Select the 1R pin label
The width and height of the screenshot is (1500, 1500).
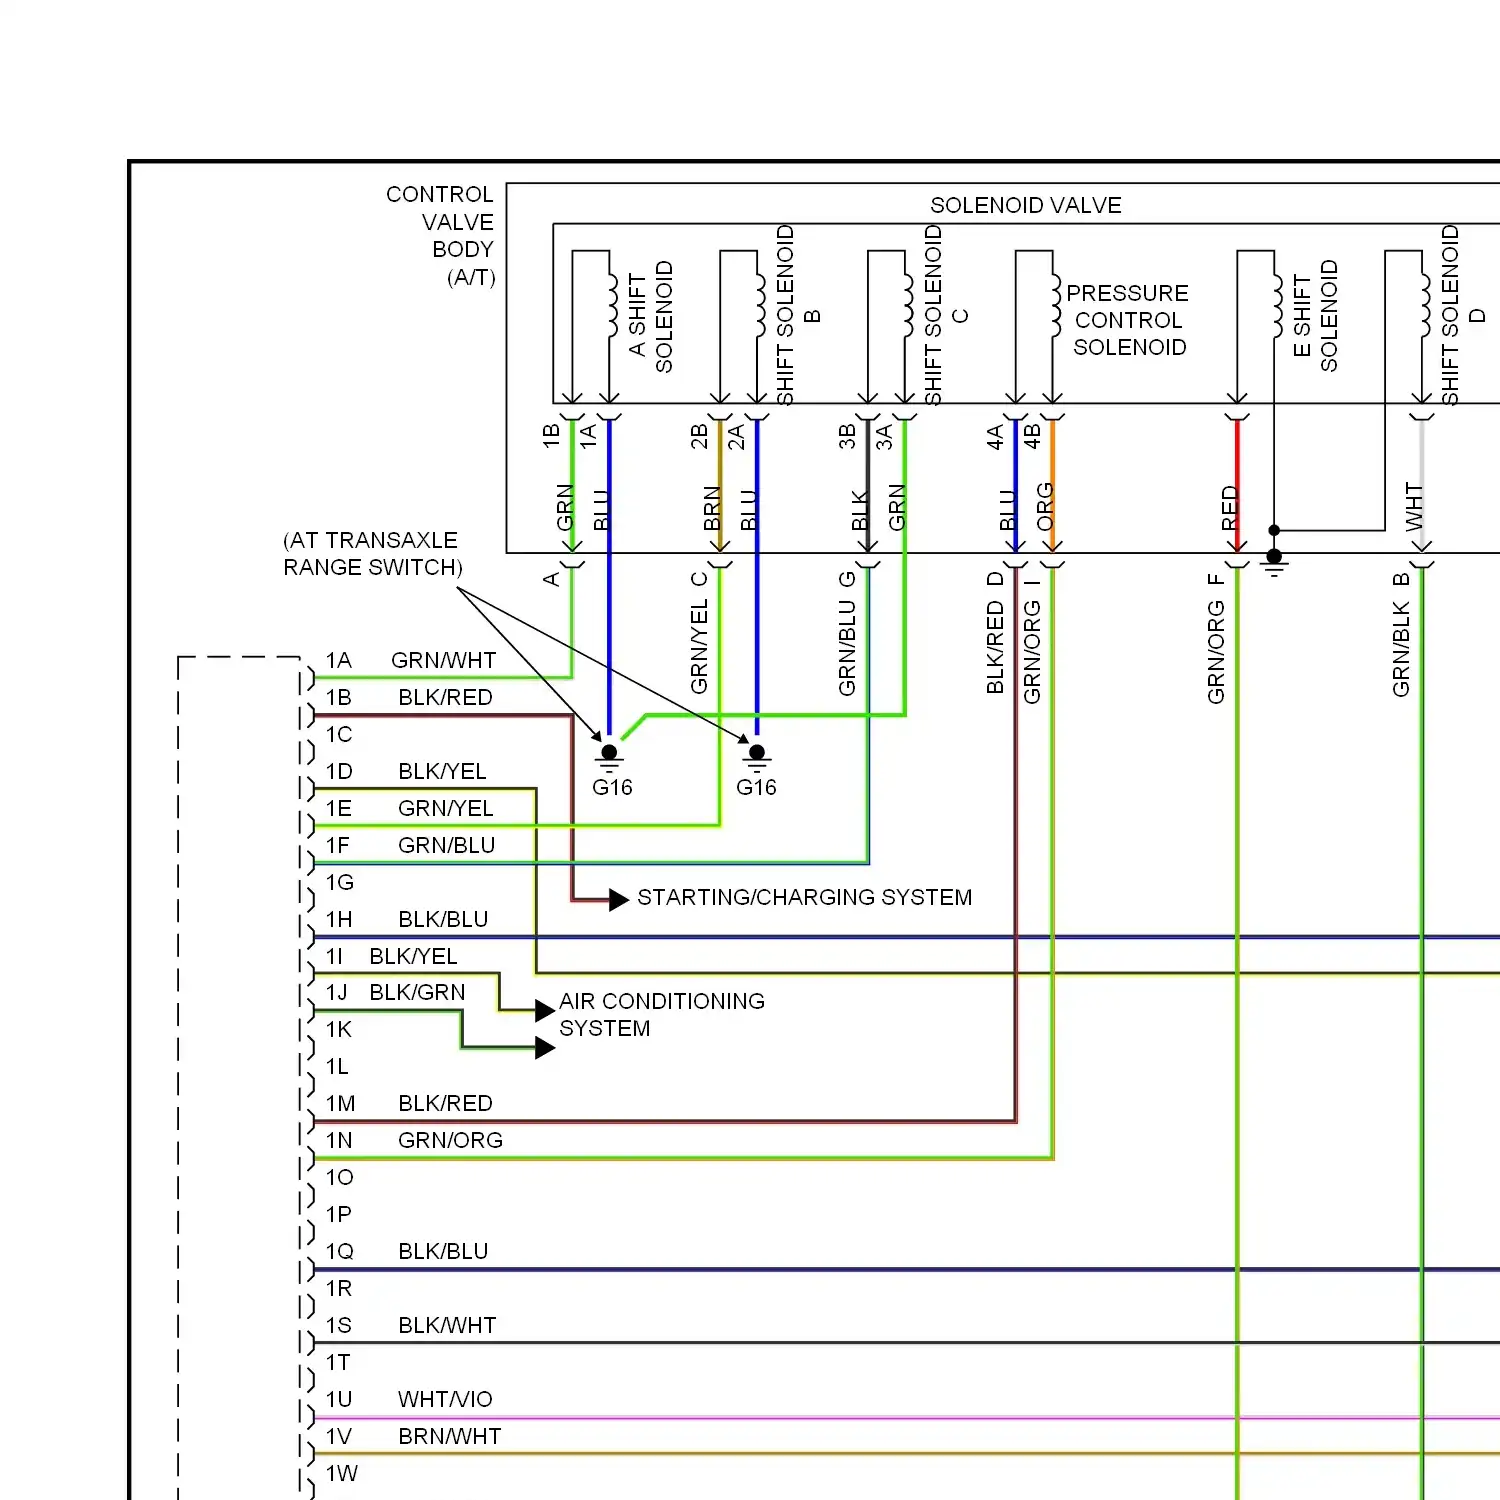339,1288
